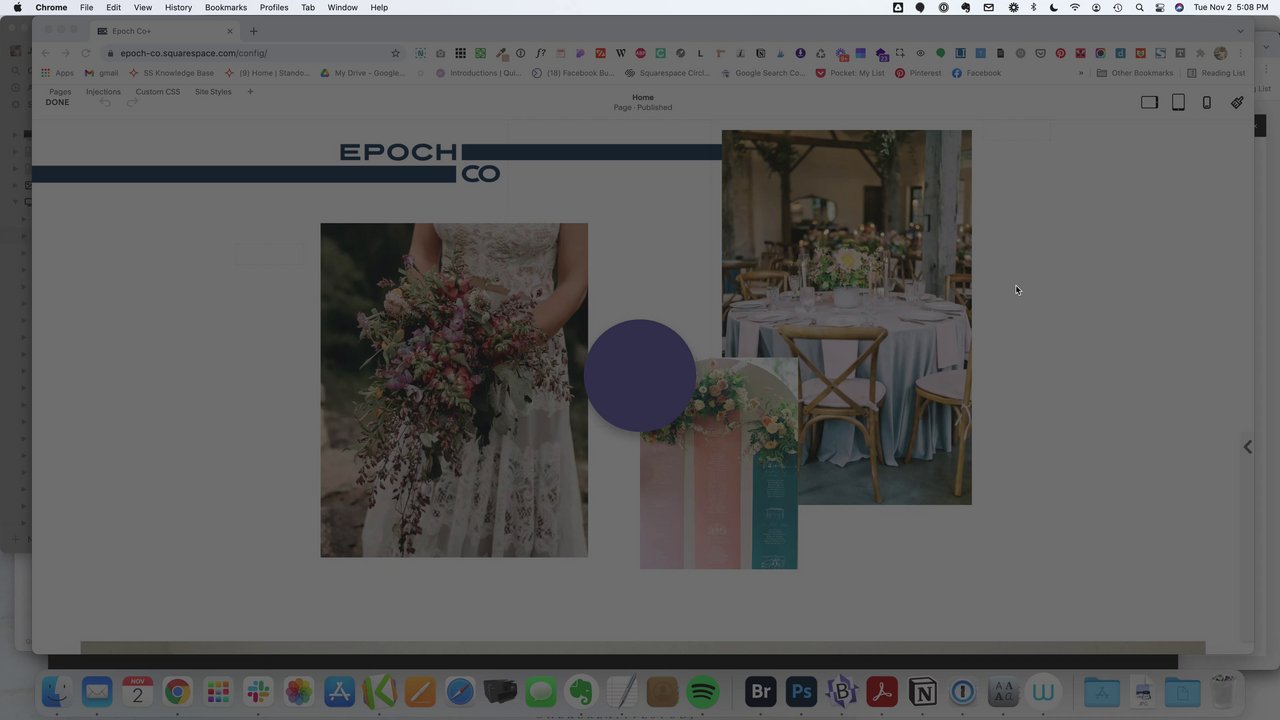1280x720 pixels.
Task: Open the My Drive - Google bookmark
Action: (362, 73)
